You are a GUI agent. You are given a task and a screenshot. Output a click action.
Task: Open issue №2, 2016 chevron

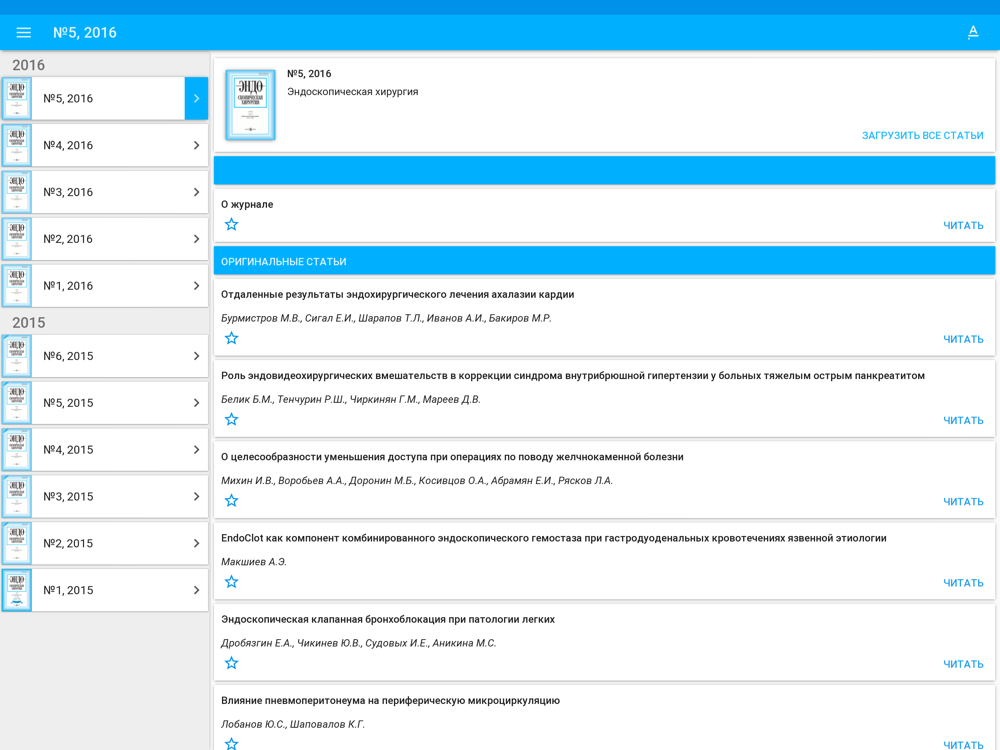tap(196, 239)
